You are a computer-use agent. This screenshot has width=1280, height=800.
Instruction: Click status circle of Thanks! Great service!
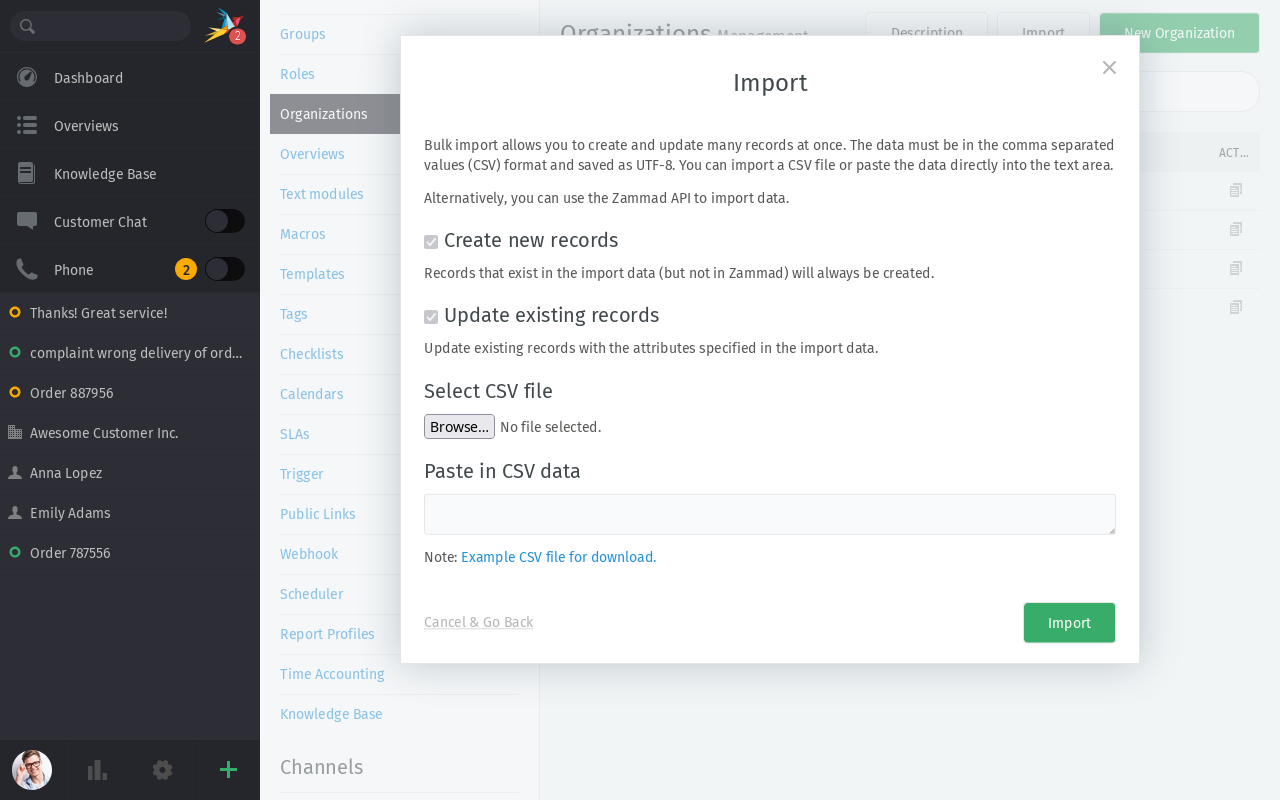pyautogui.click(x=15, y=313)
